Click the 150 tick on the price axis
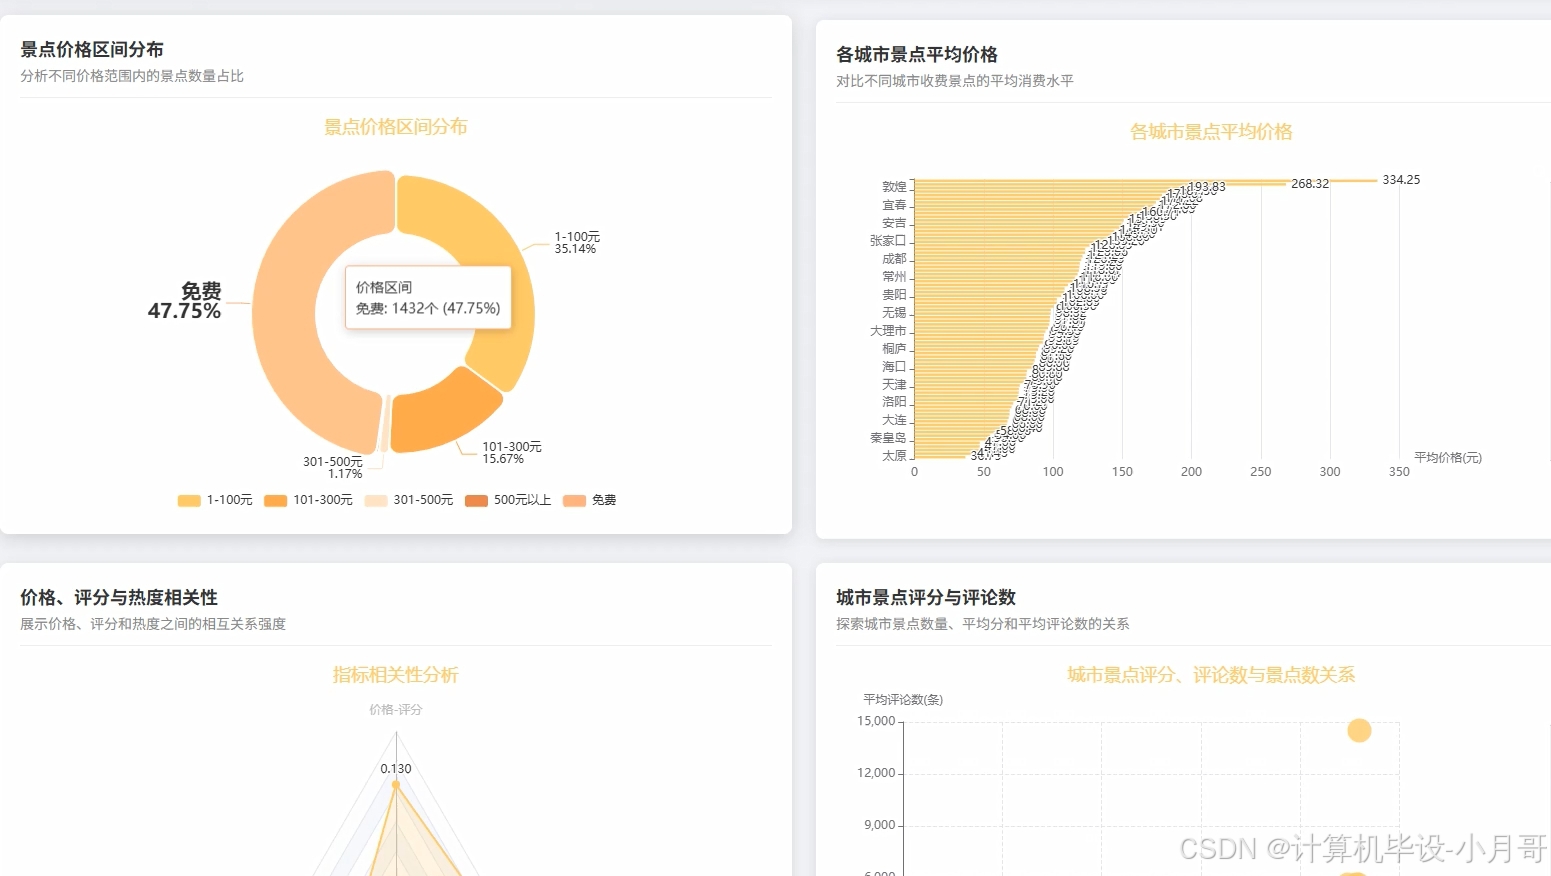 (1122, 472)
